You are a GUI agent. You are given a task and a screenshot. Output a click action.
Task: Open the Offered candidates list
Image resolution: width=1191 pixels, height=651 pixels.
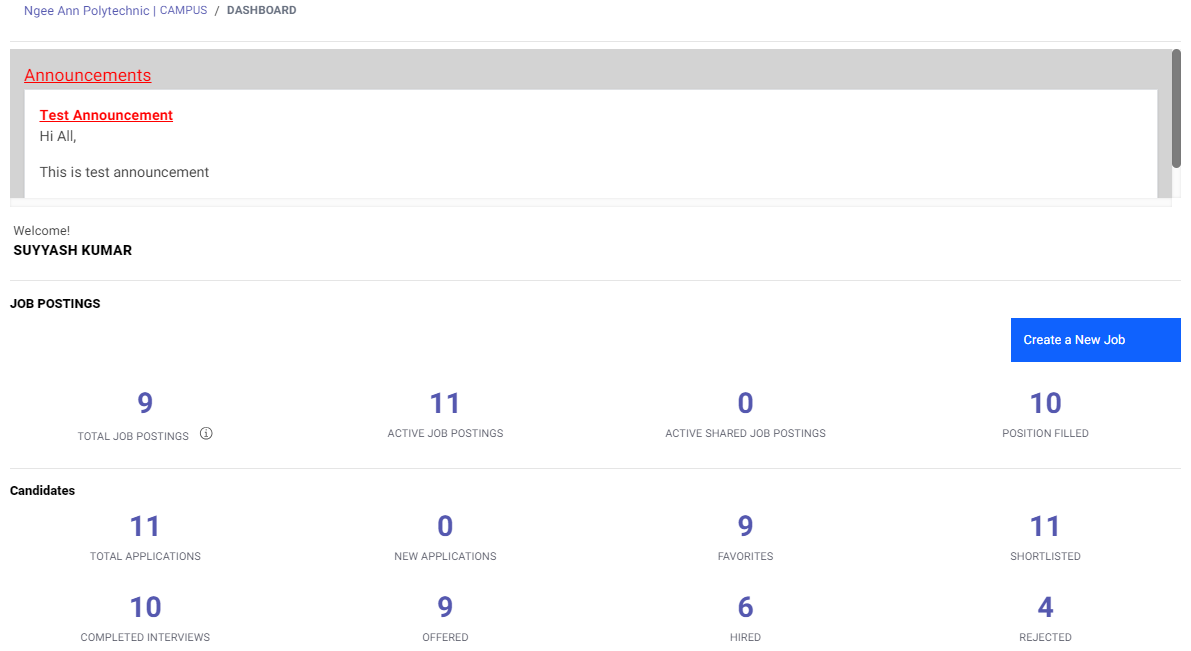(x=445, y=606)
